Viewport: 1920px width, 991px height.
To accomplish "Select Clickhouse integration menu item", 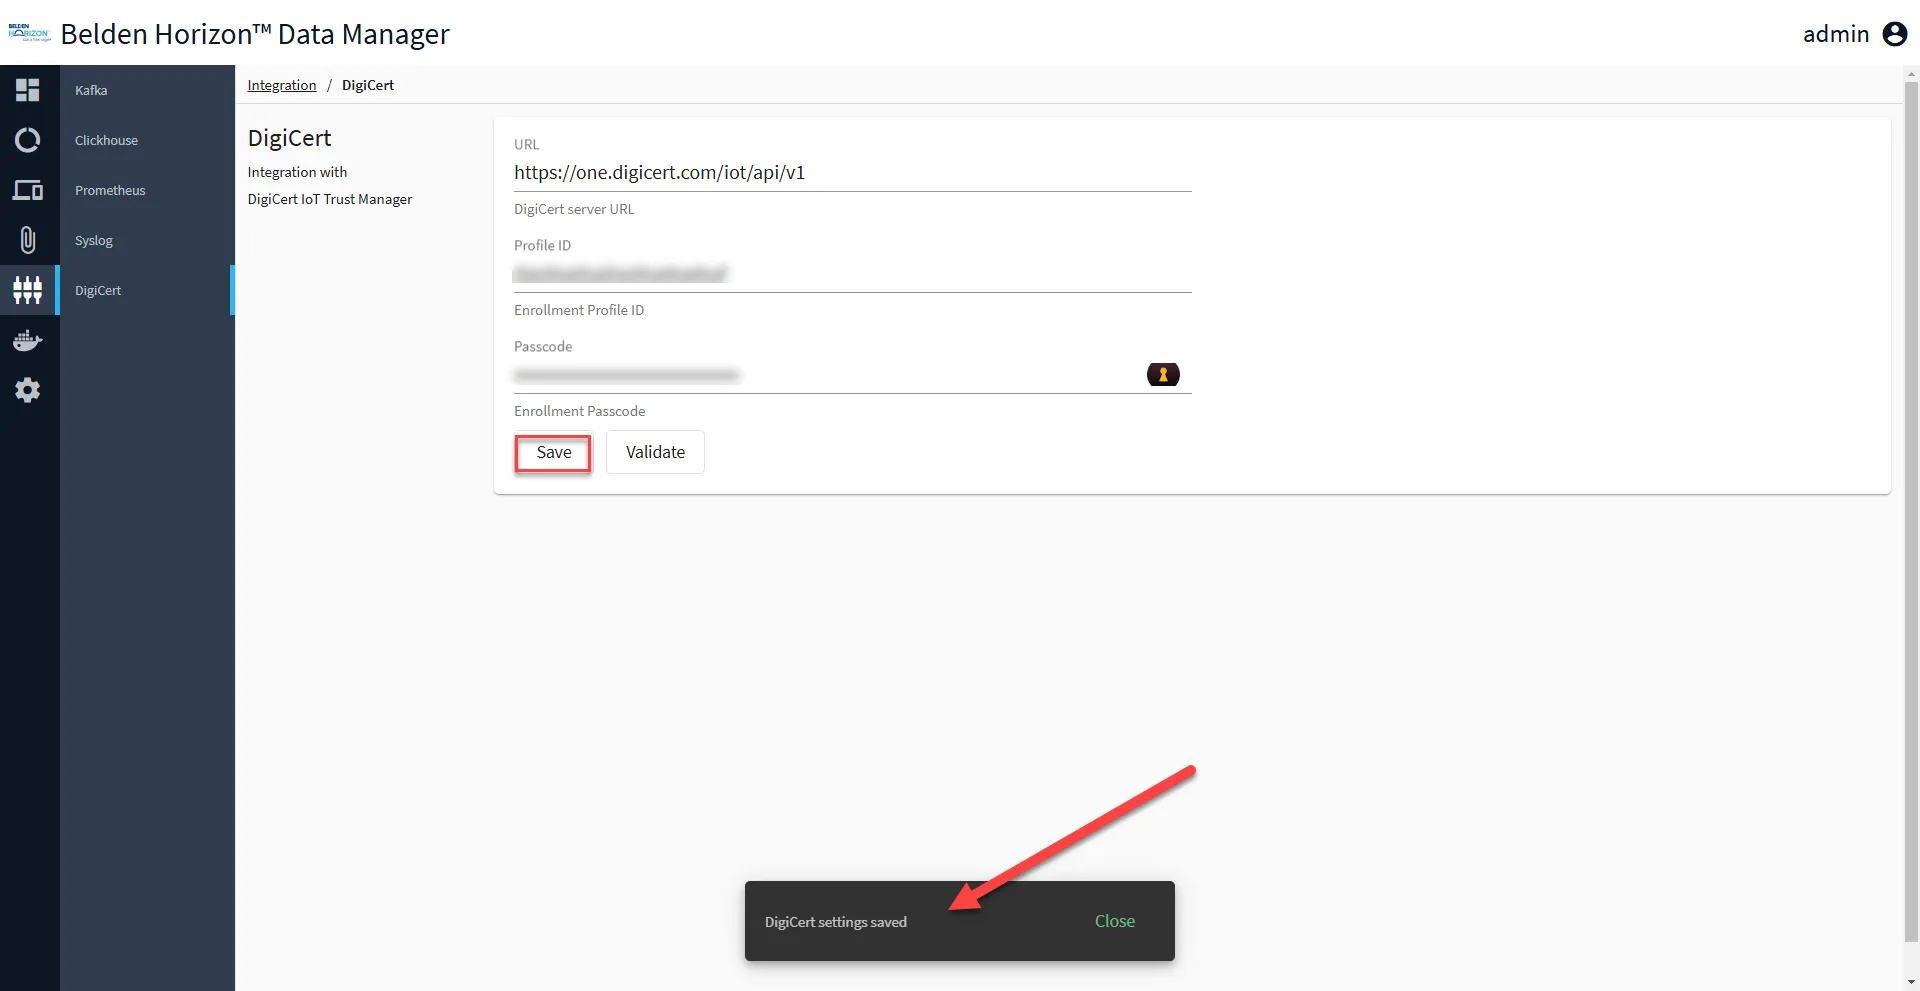I will click(147, 140).
